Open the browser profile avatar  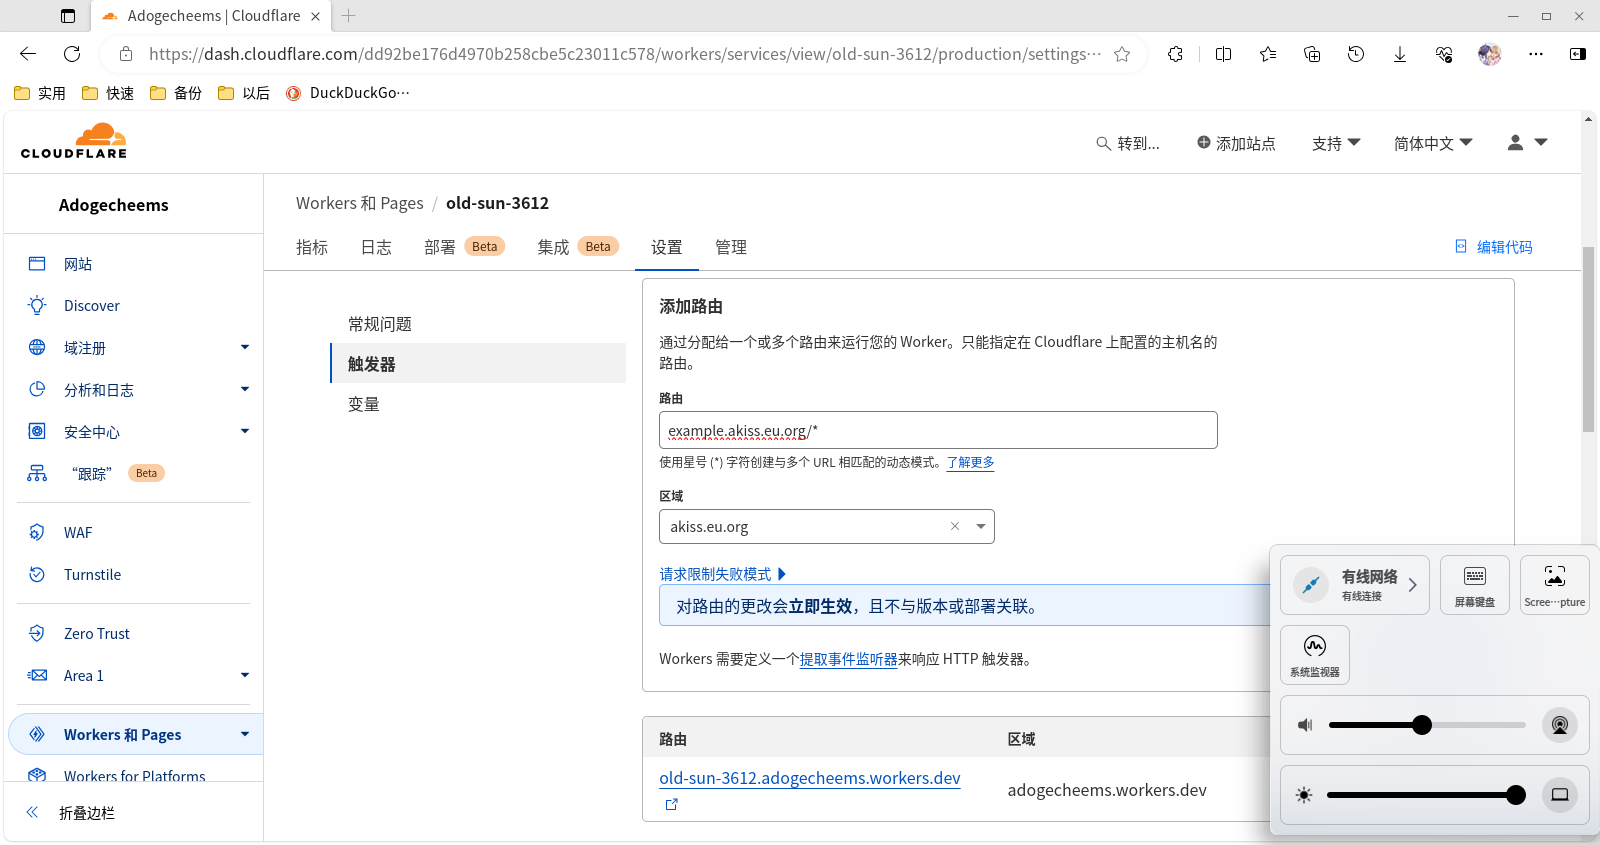pyautogui.click(x=1490, y=54)
